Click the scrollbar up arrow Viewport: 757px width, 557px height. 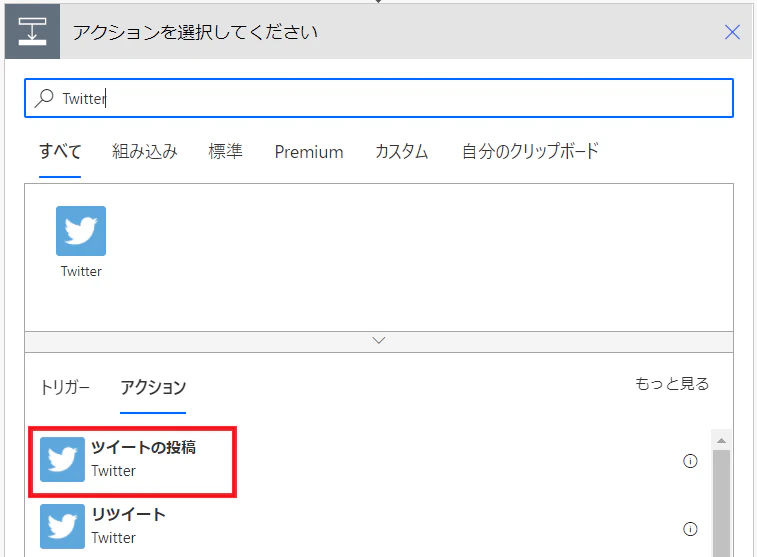coord(721,440)
